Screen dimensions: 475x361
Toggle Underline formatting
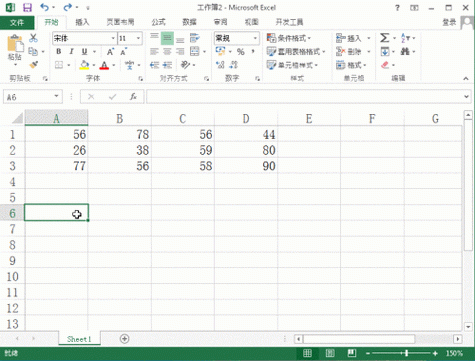coord(84,51)
